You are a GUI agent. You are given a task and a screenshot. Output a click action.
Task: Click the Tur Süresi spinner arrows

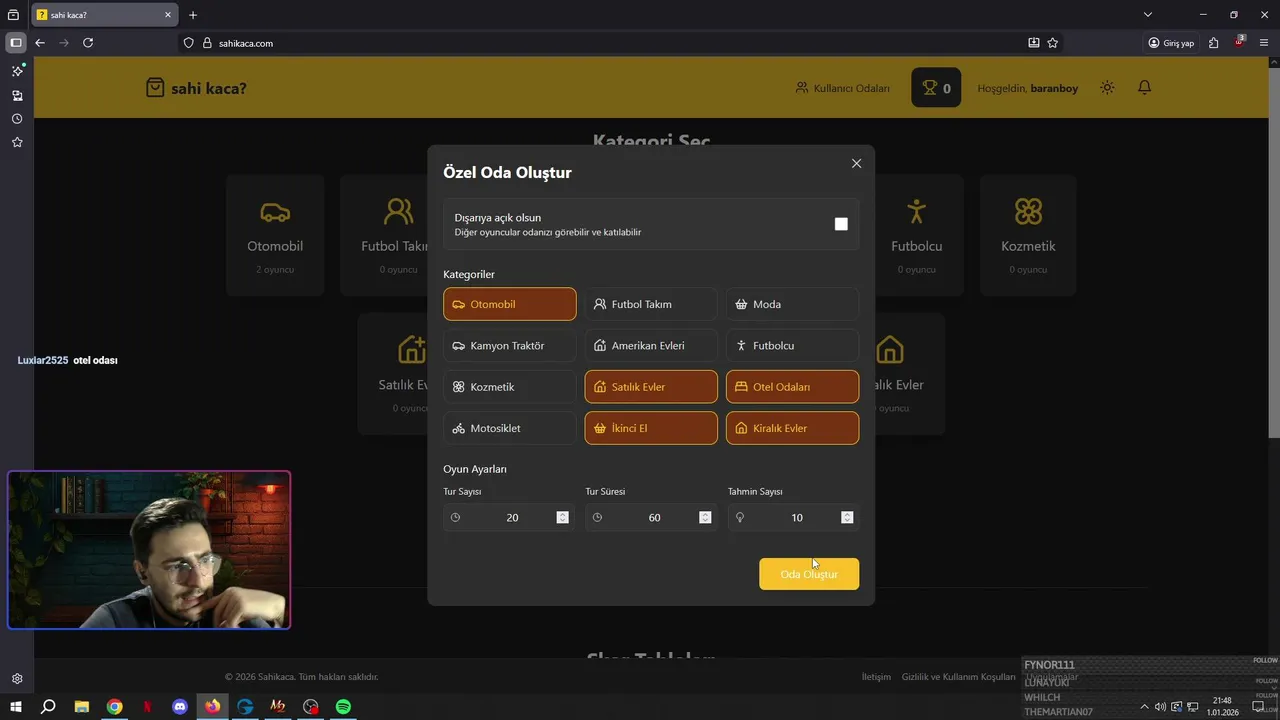(705, 517)
